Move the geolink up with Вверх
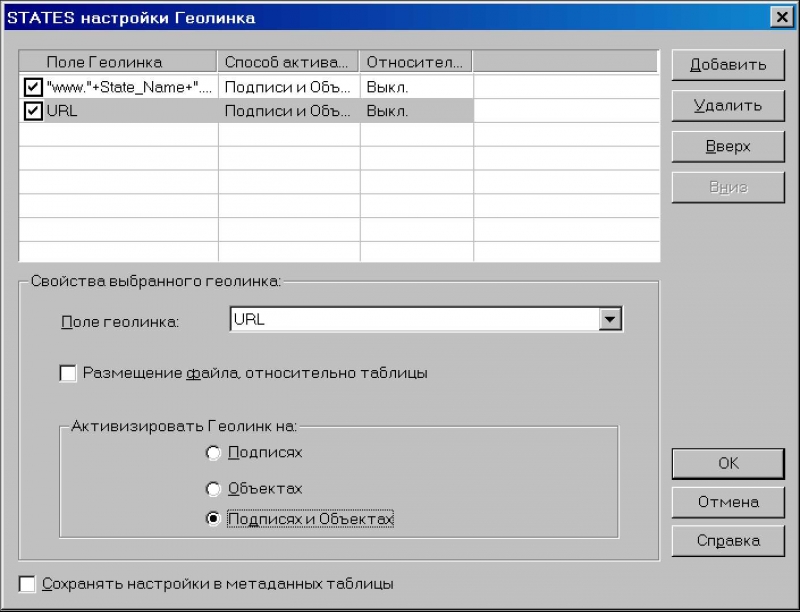This screenshot has height=612, width=800. 728,146
